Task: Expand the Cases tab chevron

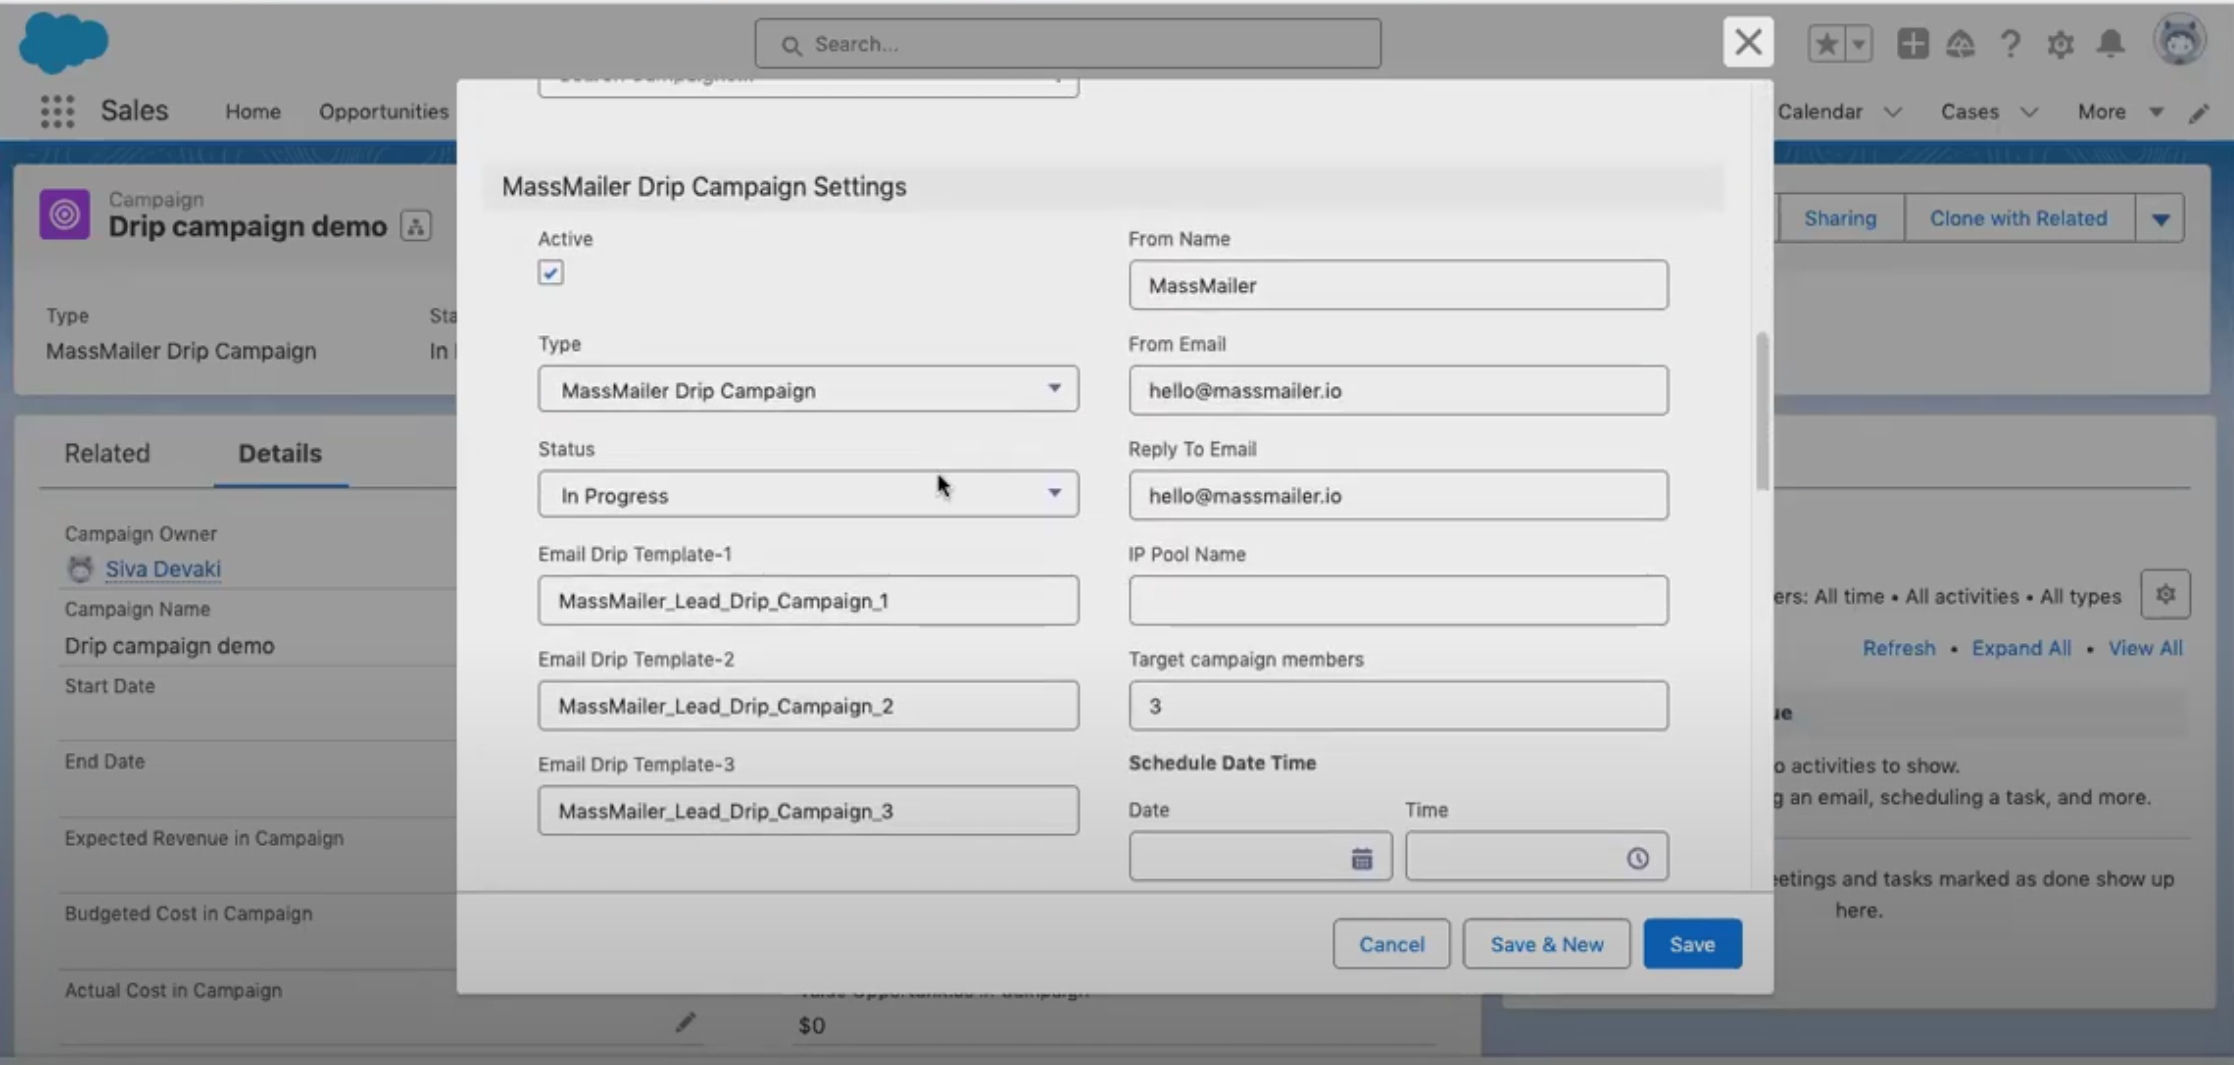Action: coord(2028,112)
